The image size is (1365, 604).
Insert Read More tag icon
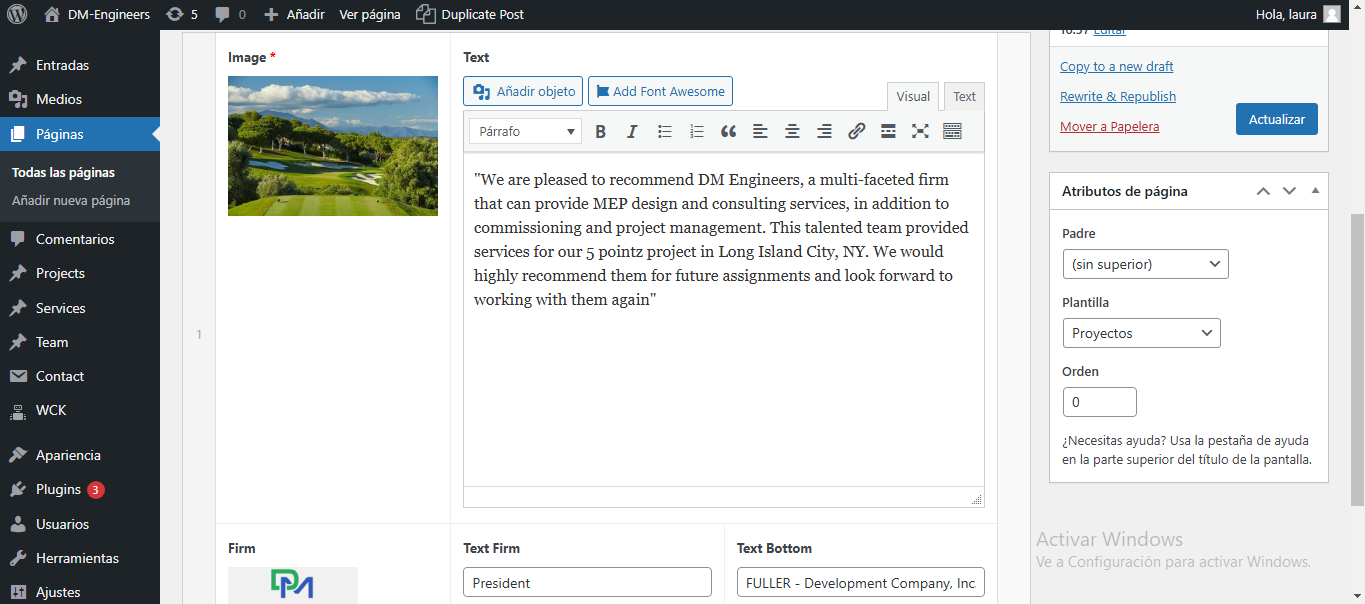[x=888, y=131]
